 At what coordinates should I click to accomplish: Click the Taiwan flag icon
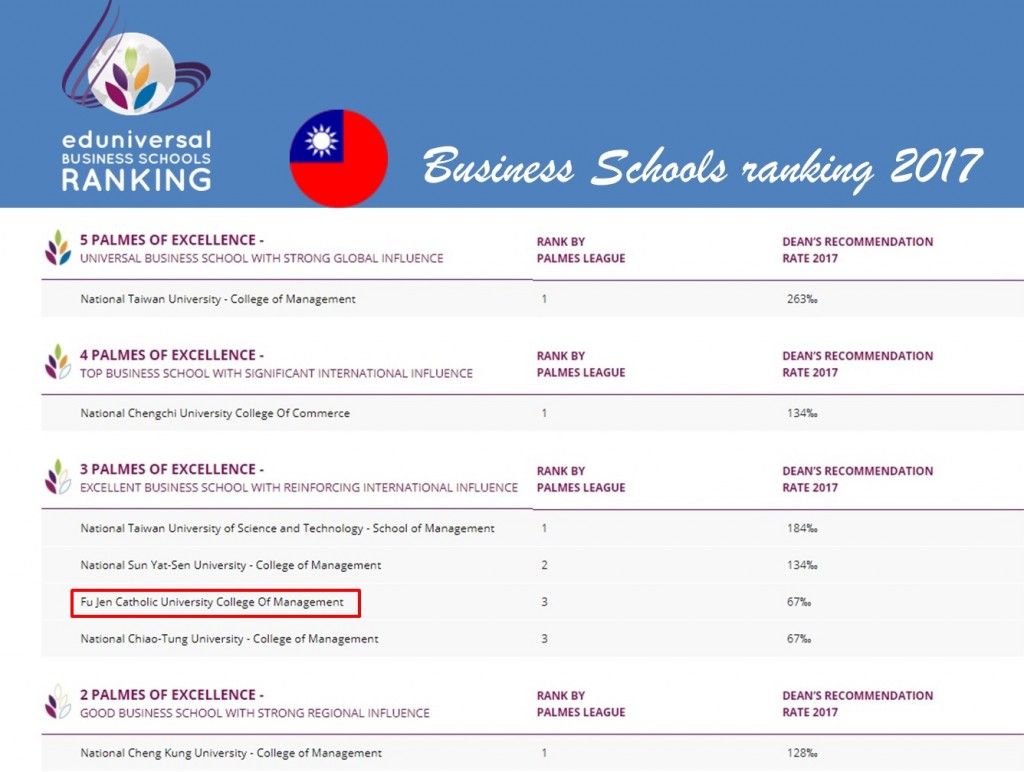tap(338, 158)
